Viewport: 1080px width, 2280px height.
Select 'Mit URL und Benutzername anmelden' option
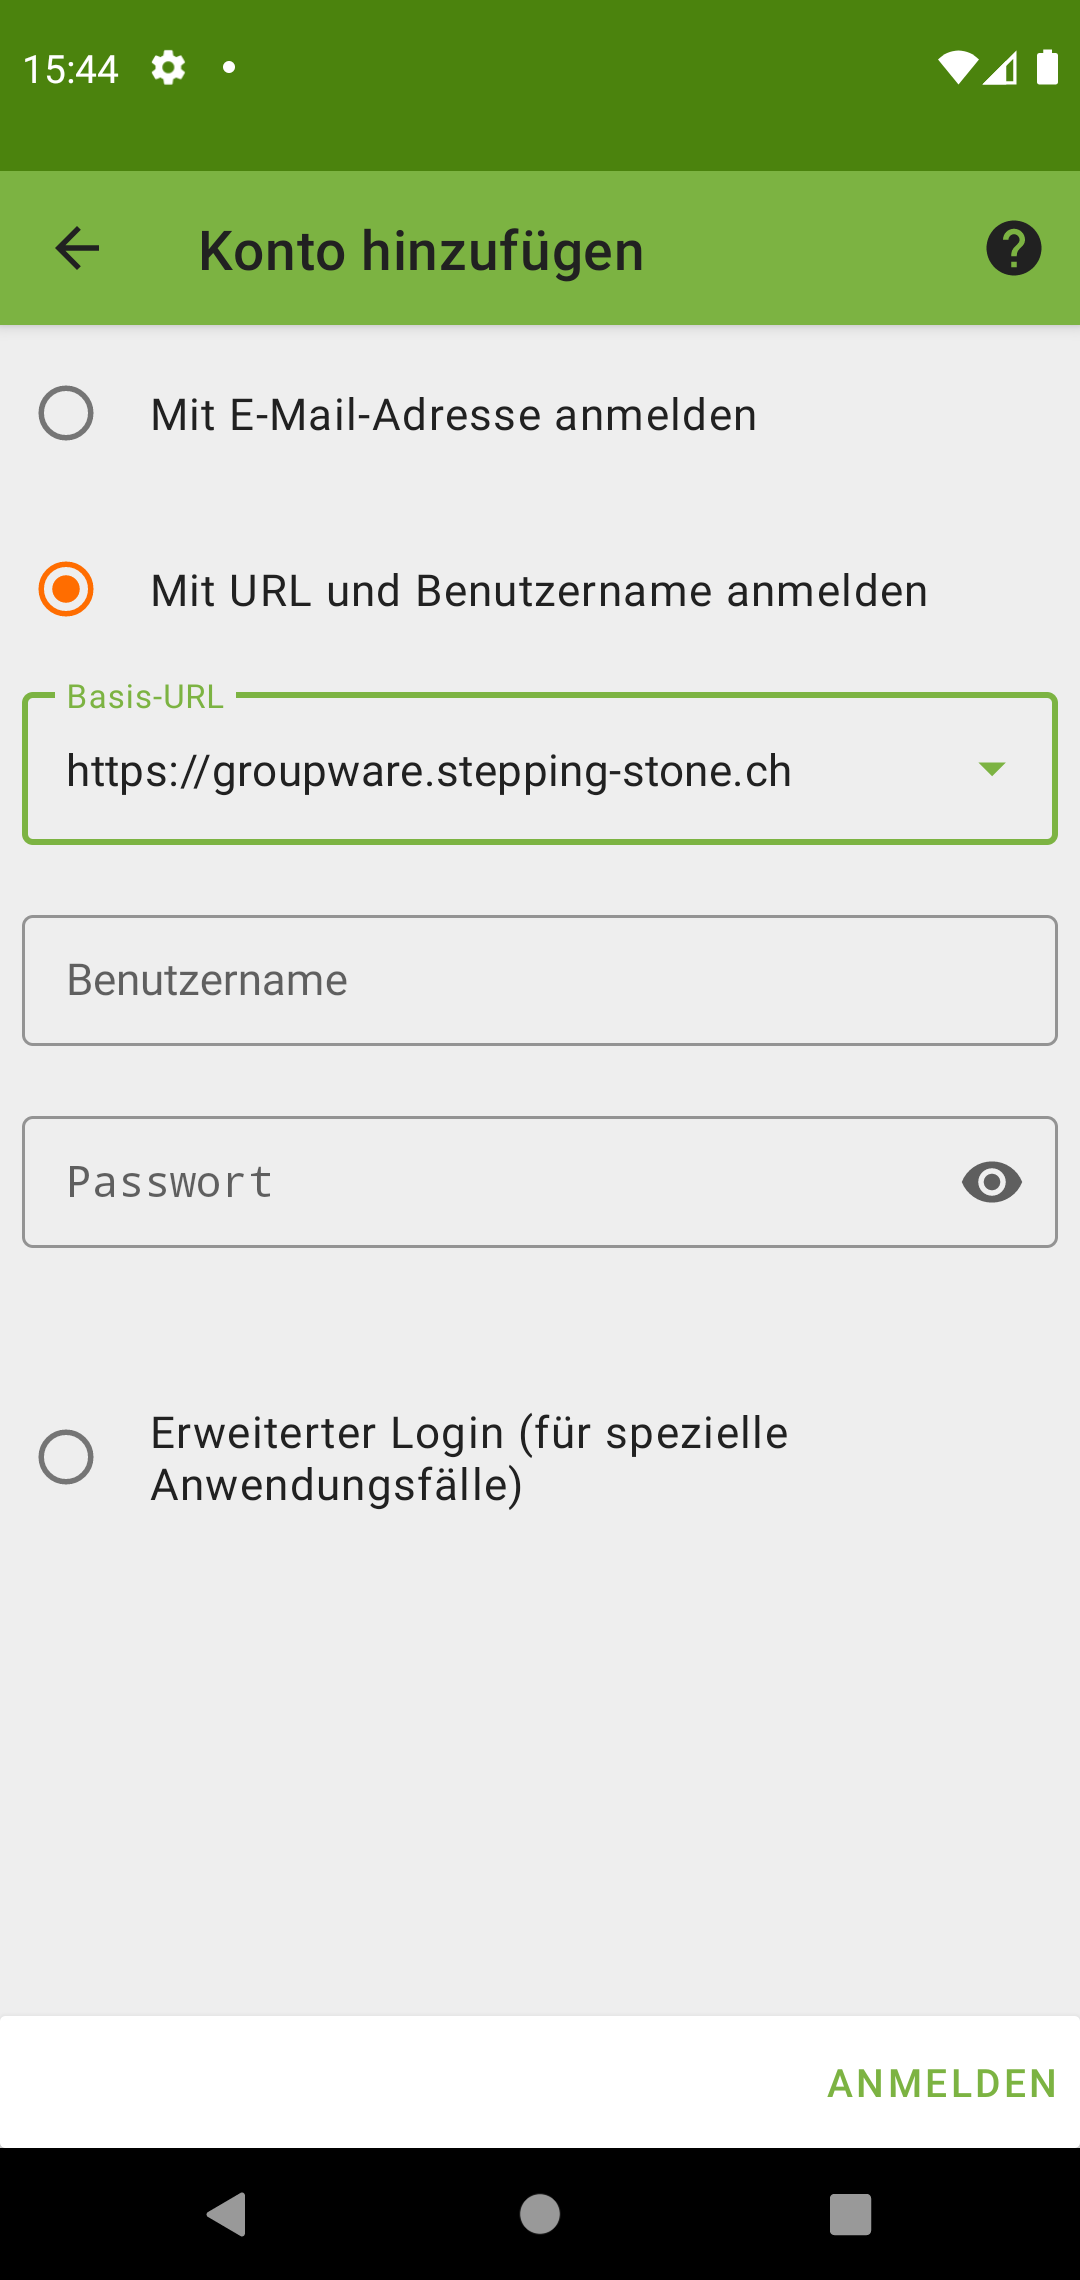pos(66,589)
